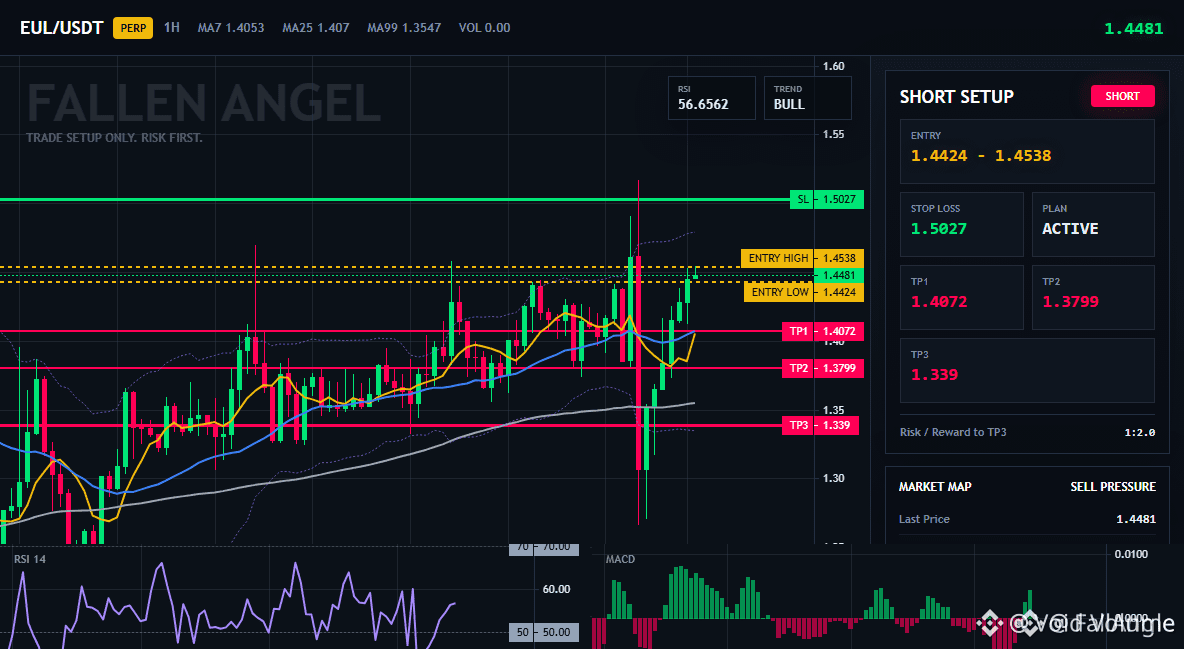Click the MA99 1.3547 indicator
This screenshot has width=1184, height=649.
[404, 28]
